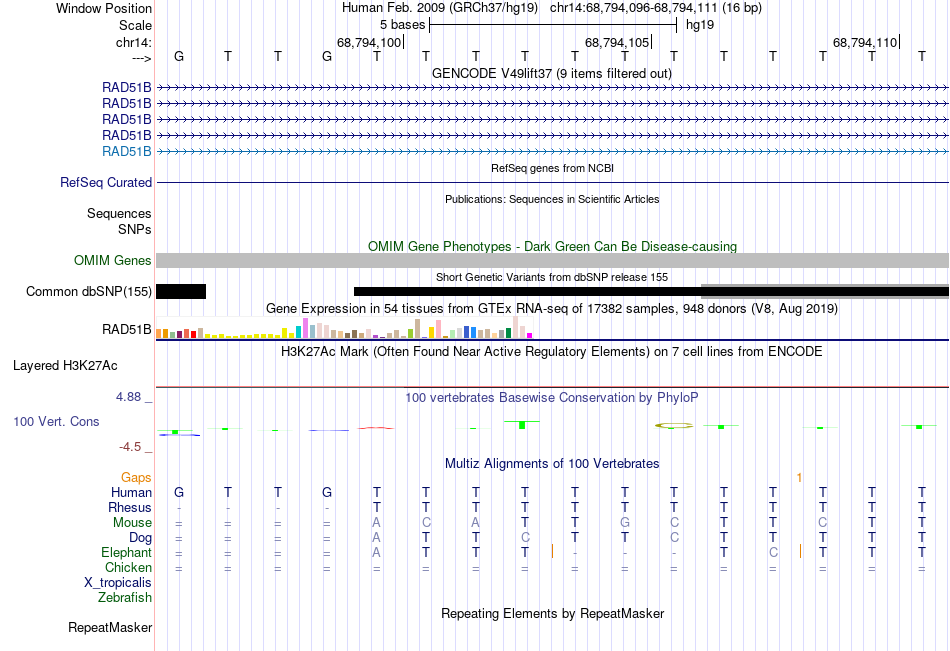
Task: Click the OMIM Genes track label
Action: (113, 261)
